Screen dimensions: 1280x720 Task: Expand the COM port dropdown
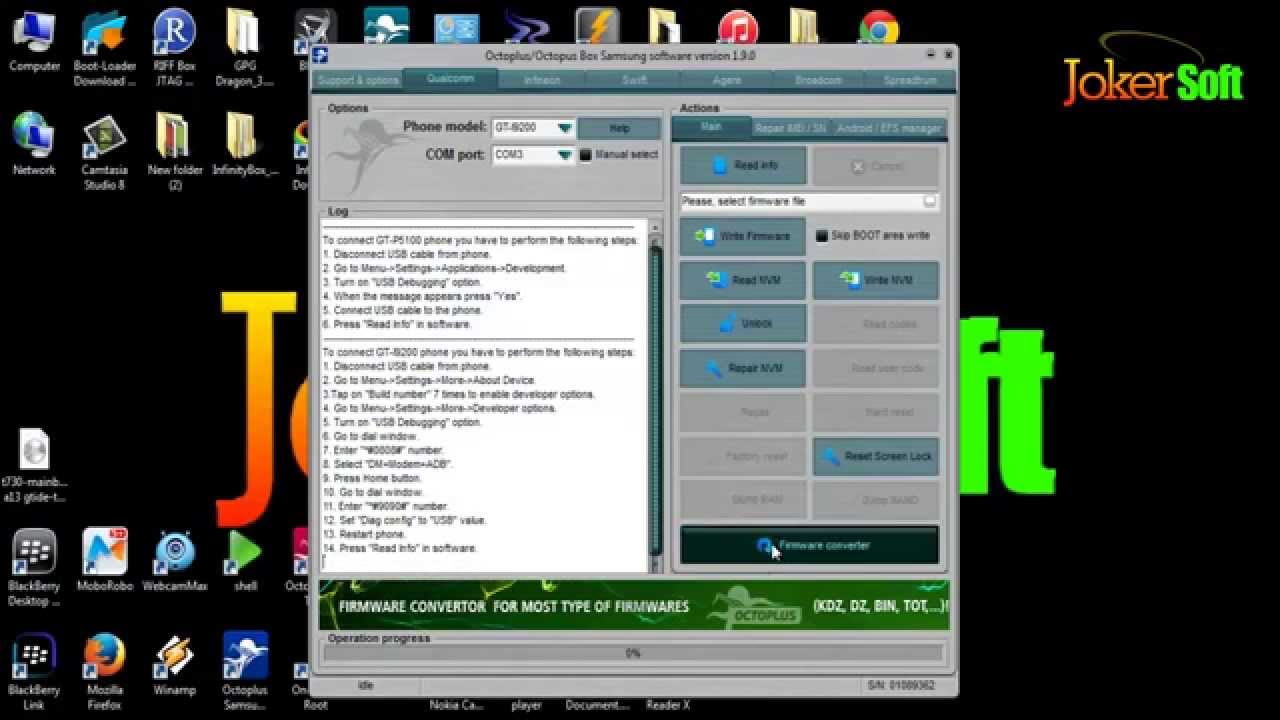click(x=565, y=155)
